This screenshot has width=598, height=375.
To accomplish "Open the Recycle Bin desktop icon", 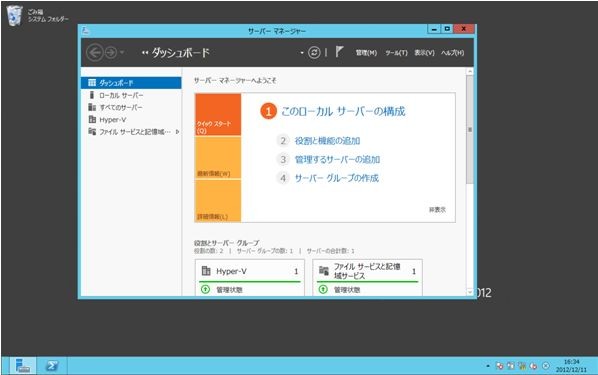I will [x=14, y=16].
